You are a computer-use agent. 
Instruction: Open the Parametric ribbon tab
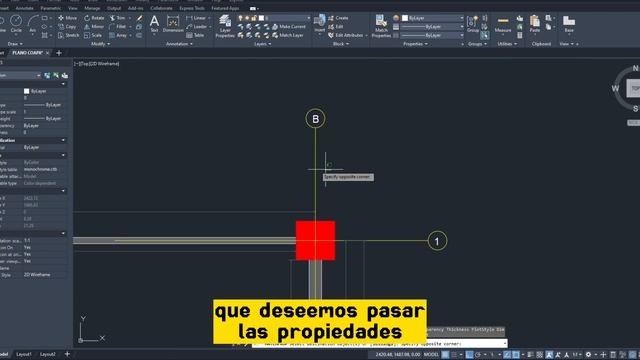click(51, 8)
